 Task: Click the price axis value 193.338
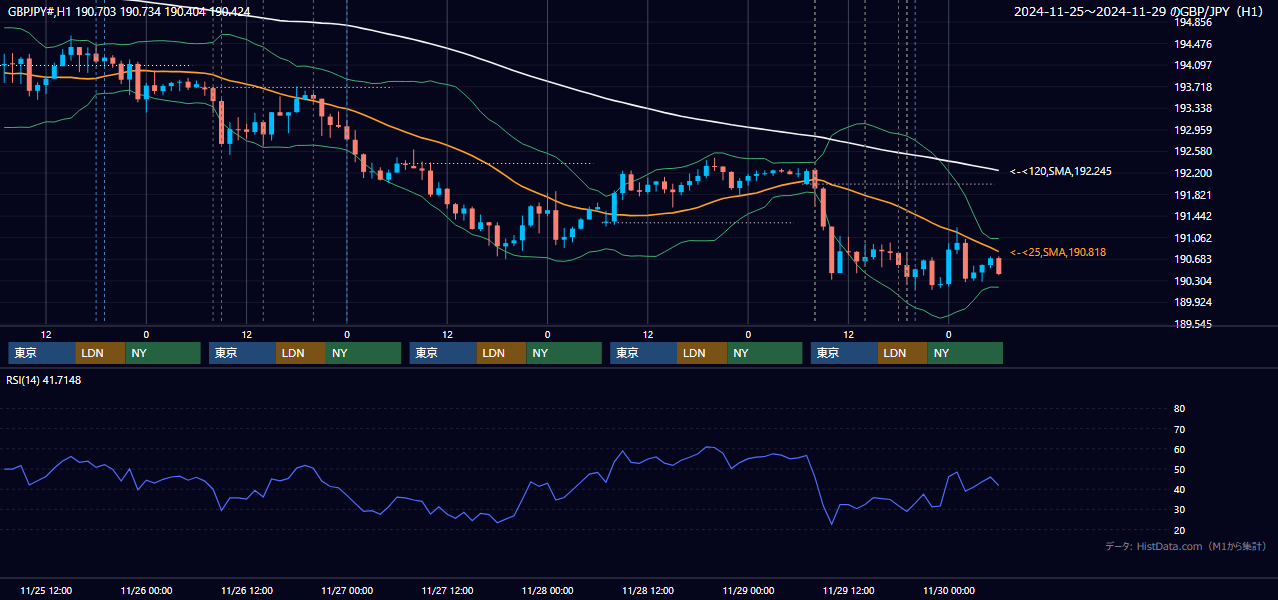(x=1193, y=109)
